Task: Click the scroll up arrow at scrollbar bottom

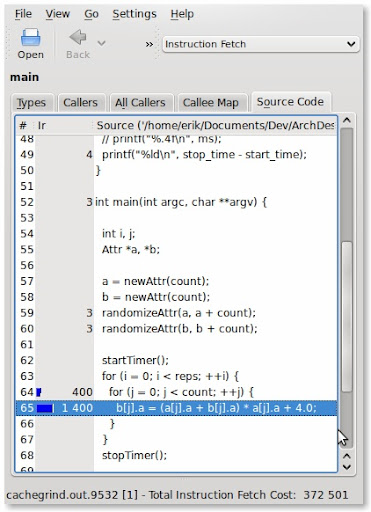Action: [x=347, y=456]
